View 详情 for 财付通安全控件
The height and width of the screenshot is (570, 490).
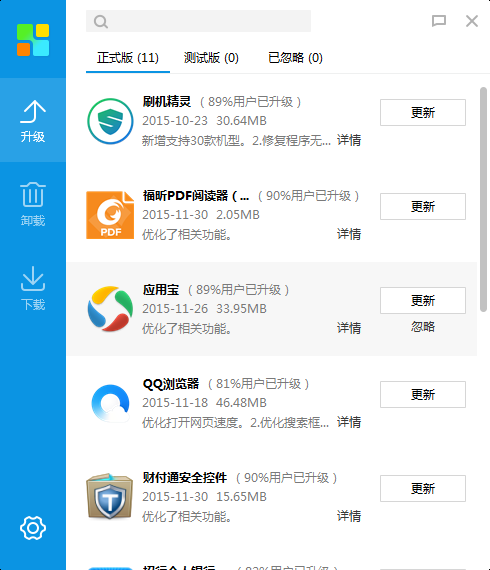coord(349,516)
